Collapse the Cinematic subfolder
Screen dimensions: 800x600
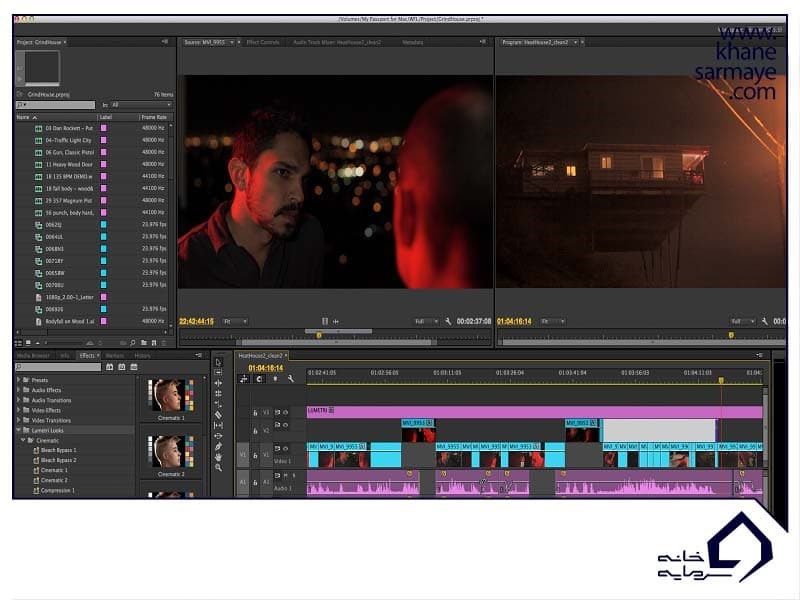pyautogui.click(x=23, y=440)
